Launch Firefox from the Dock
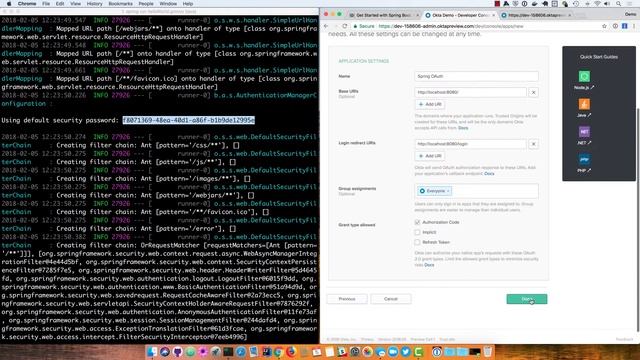Image resolution: width=640 pixels, height=360 pixels. pyautogui.click(x=291, y=351)
